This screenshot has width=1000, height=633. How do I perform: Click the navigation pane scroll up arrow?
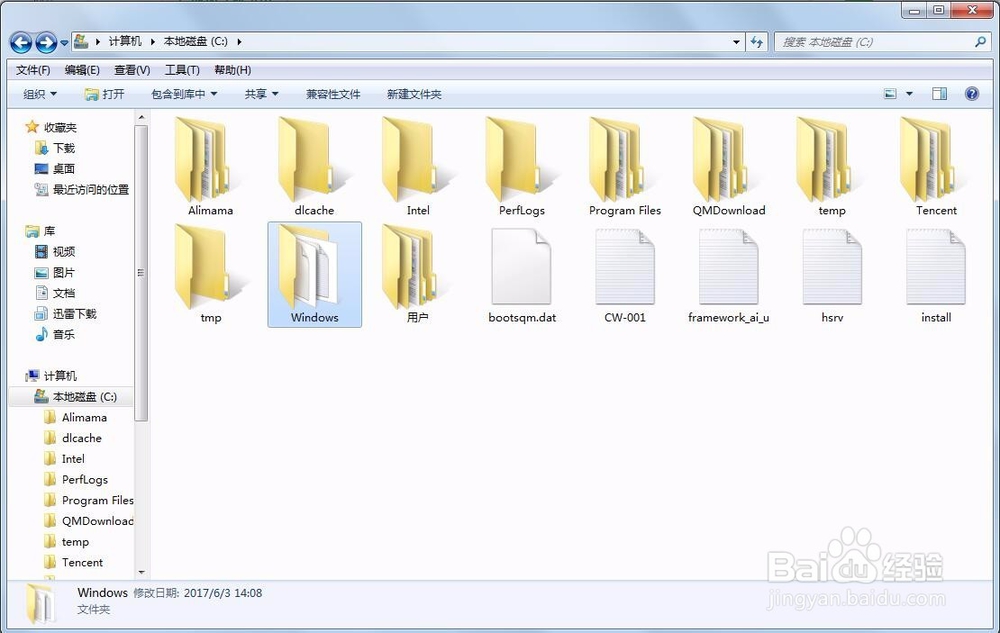(x=142, y=117)
